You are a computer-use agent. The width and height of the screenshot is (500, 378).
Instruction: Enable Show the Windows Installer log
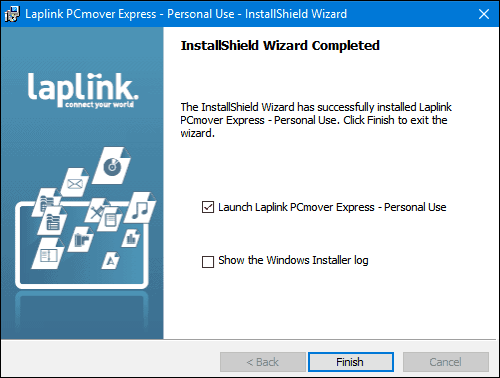208,262
